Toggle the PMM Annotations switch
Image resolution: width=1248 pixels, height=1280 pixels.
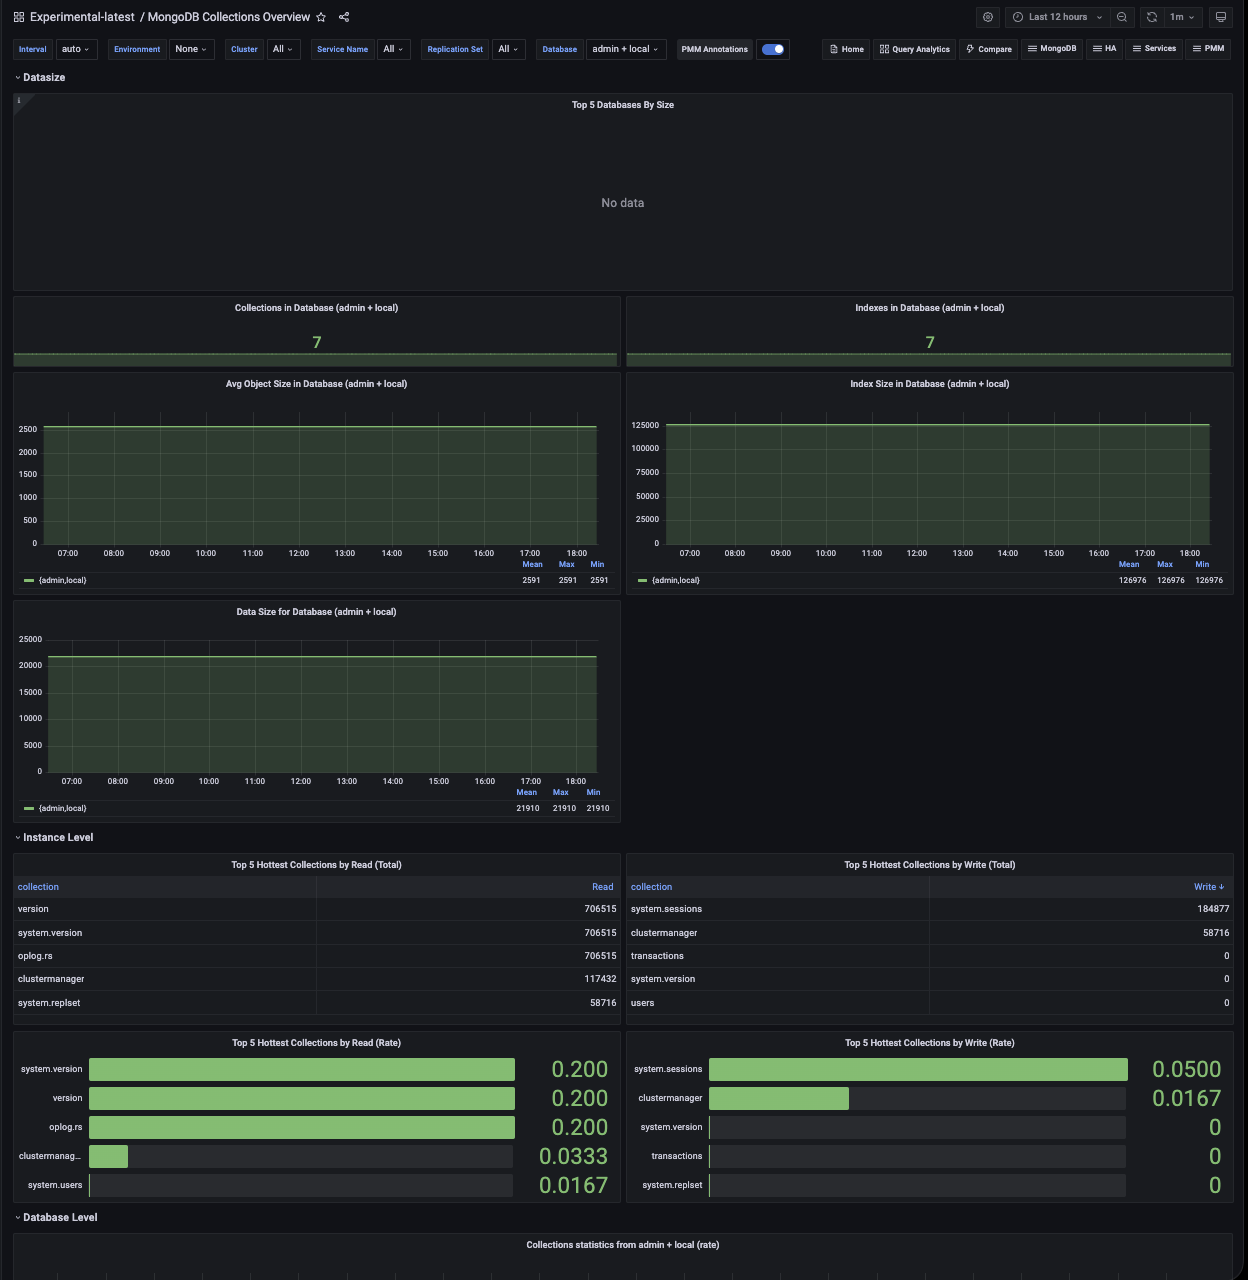pyautogui.click(x=773, y=49)
